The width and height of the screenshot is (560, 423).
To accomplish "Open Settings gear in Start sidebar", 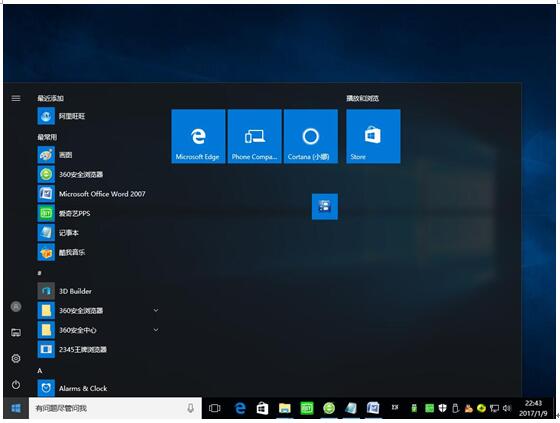I will [x=16, y=358].
